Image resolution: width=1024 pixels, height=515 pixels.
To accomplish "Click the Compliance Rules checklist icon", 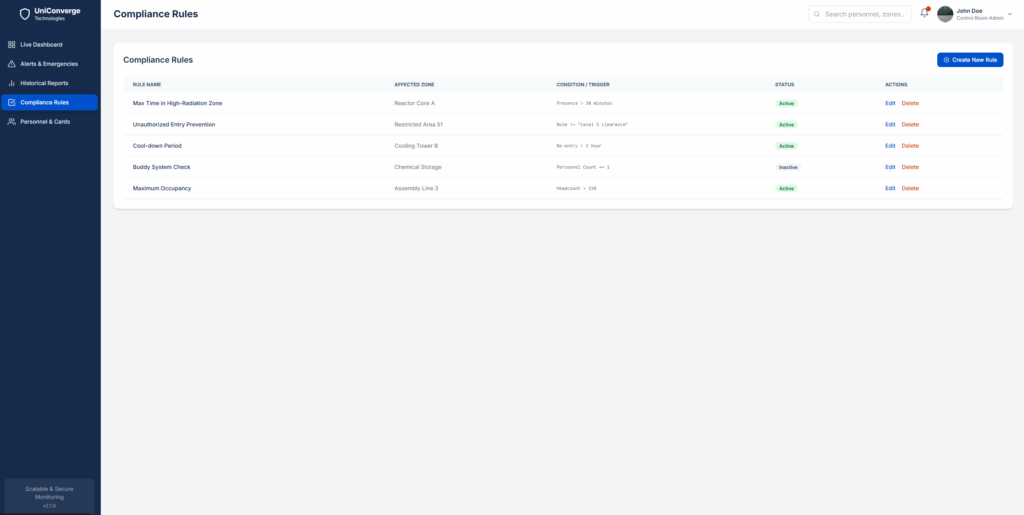I will (x=11, y=102).
